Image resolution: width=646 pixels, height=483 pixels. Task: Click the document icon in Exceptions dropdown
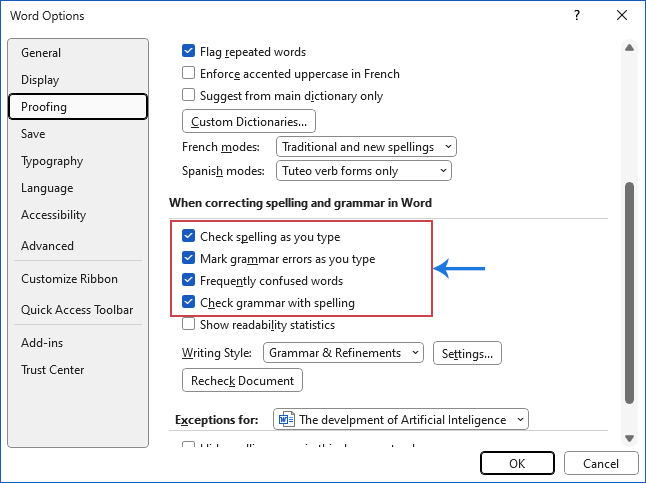[286, 420]
